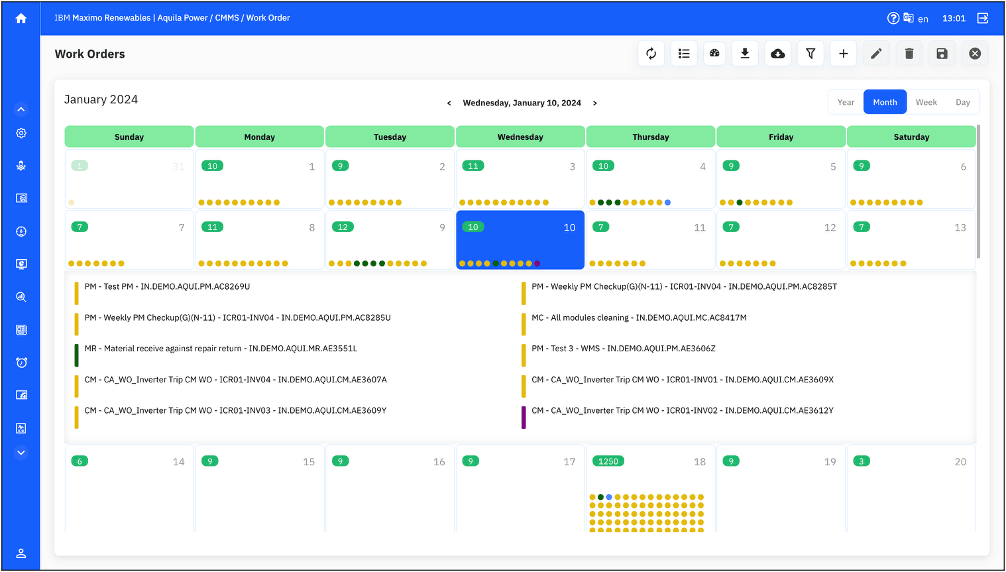This screenshot has height=572, width=1006.
Task: Open the filter funnel icon
Action: (810, 54)
